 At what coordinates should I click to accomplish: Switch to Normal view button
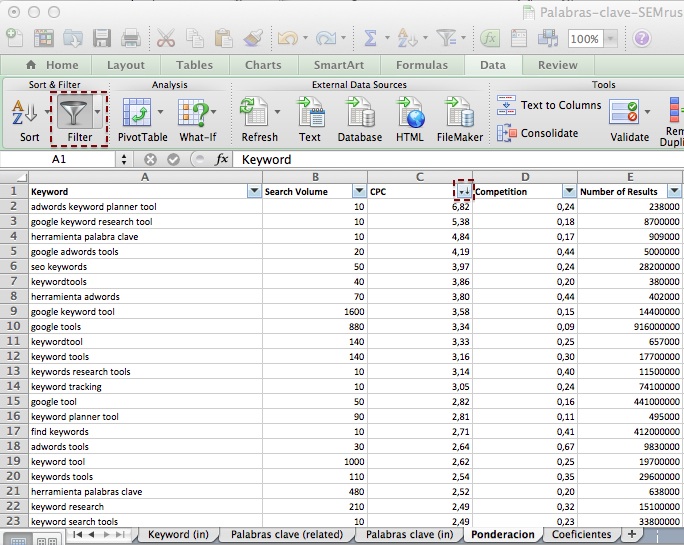coord(18,540)
